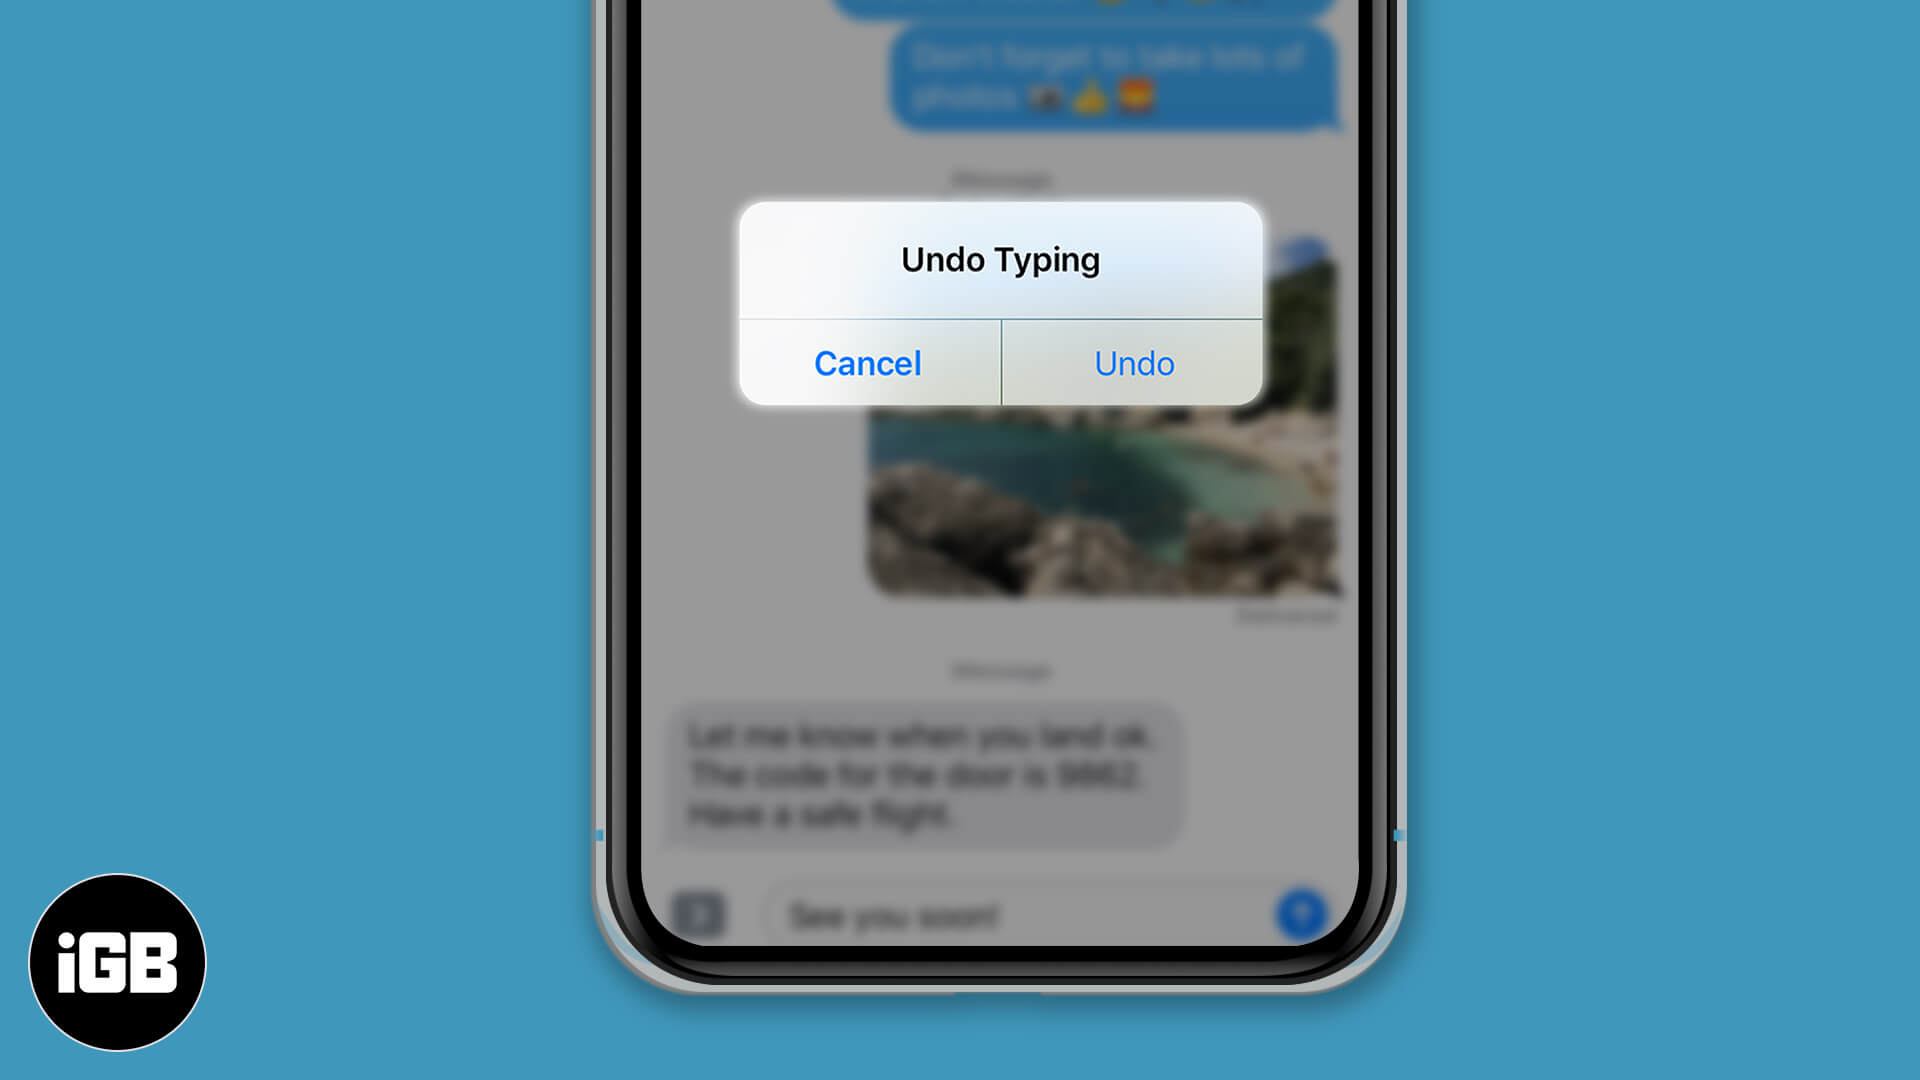Tap the Undo button in dialog
This screenshot has height=1080, width=1920.
coord(1134,363)
